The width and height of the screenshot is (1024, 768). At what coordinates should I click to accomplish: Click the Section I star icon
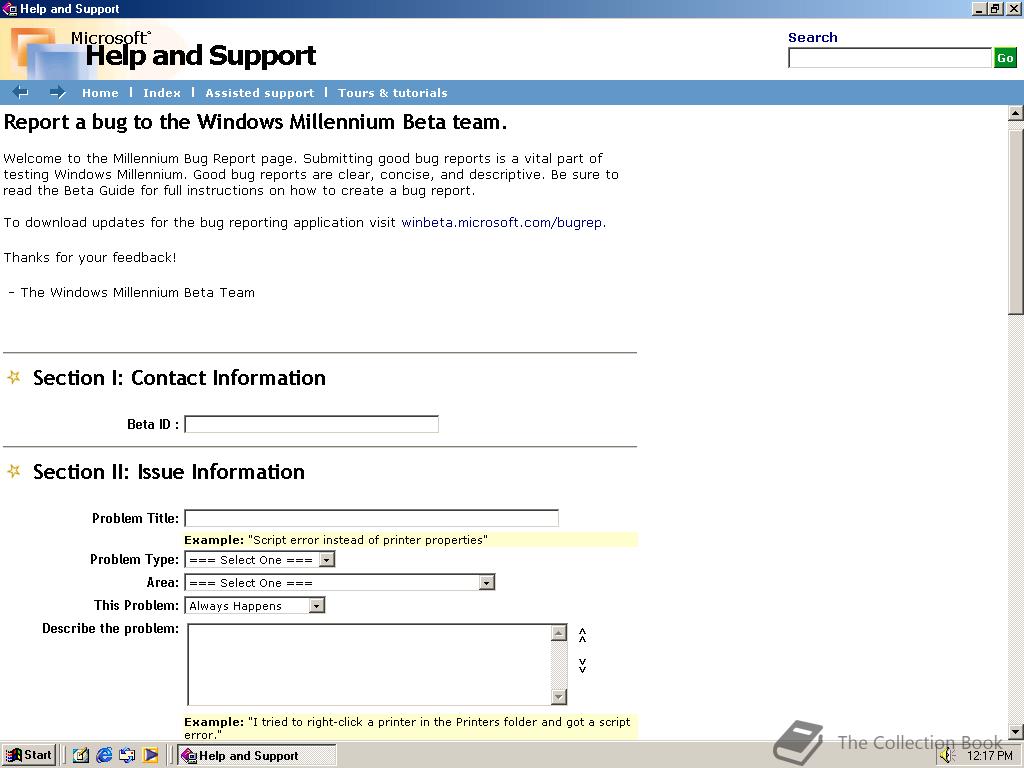tap(14, 377)
